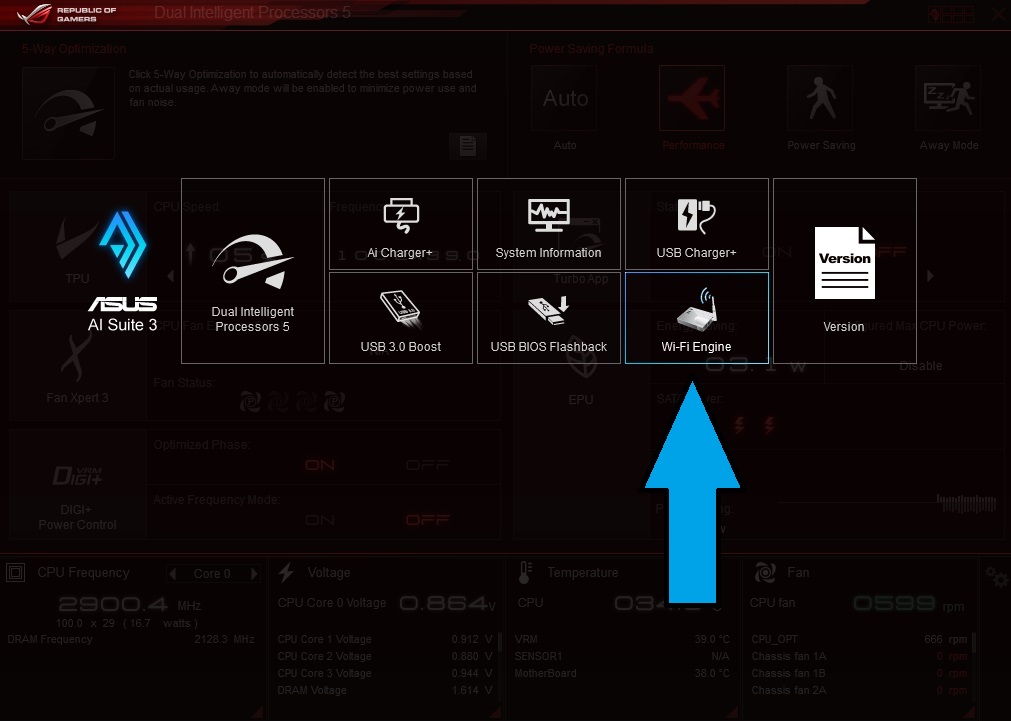Click the DRAM Voltage row
Viewport: 1011px width, 721px height.
tap(385, 690)
